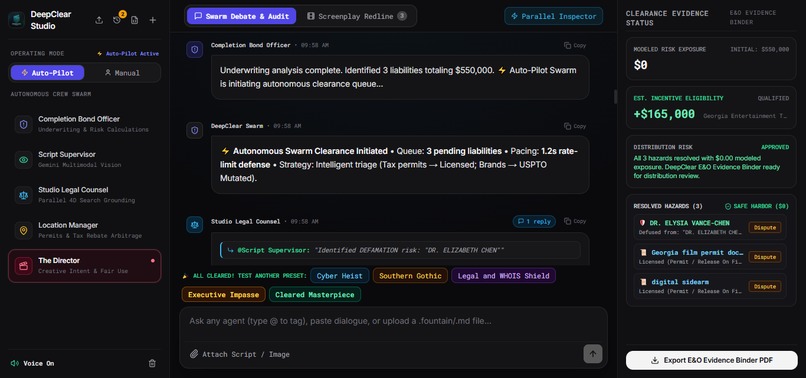Click the DeepClear Studio logo icon
The width and height of the screenshot is (806, 378).
pyautogui.click(x=16, y=20)
